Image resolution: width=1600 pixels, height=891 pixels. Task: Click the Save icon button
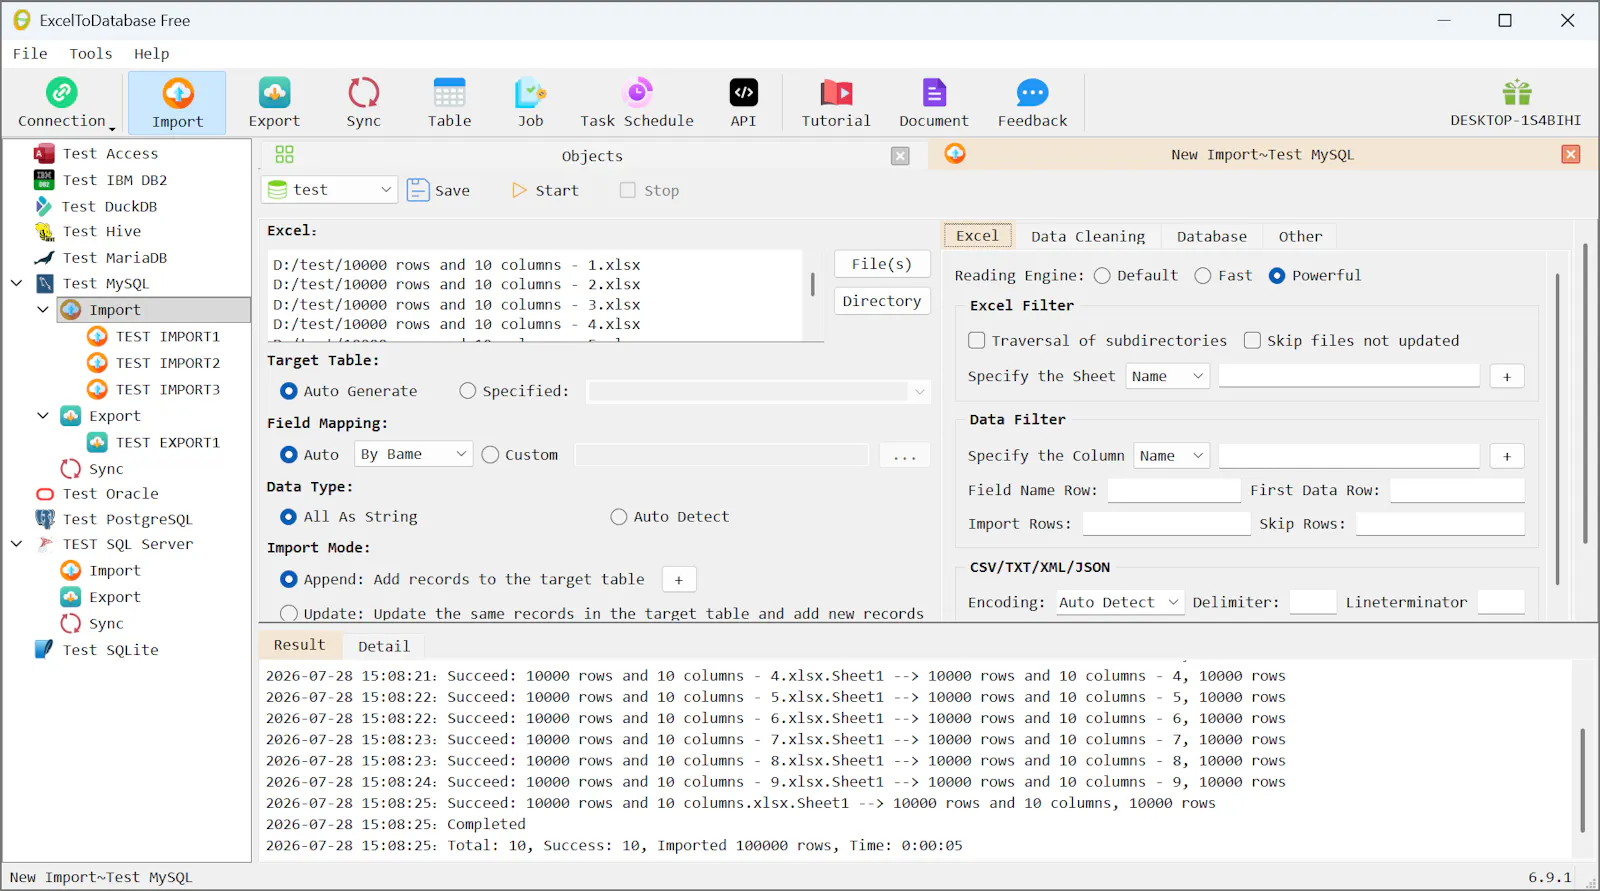point(439,190)
